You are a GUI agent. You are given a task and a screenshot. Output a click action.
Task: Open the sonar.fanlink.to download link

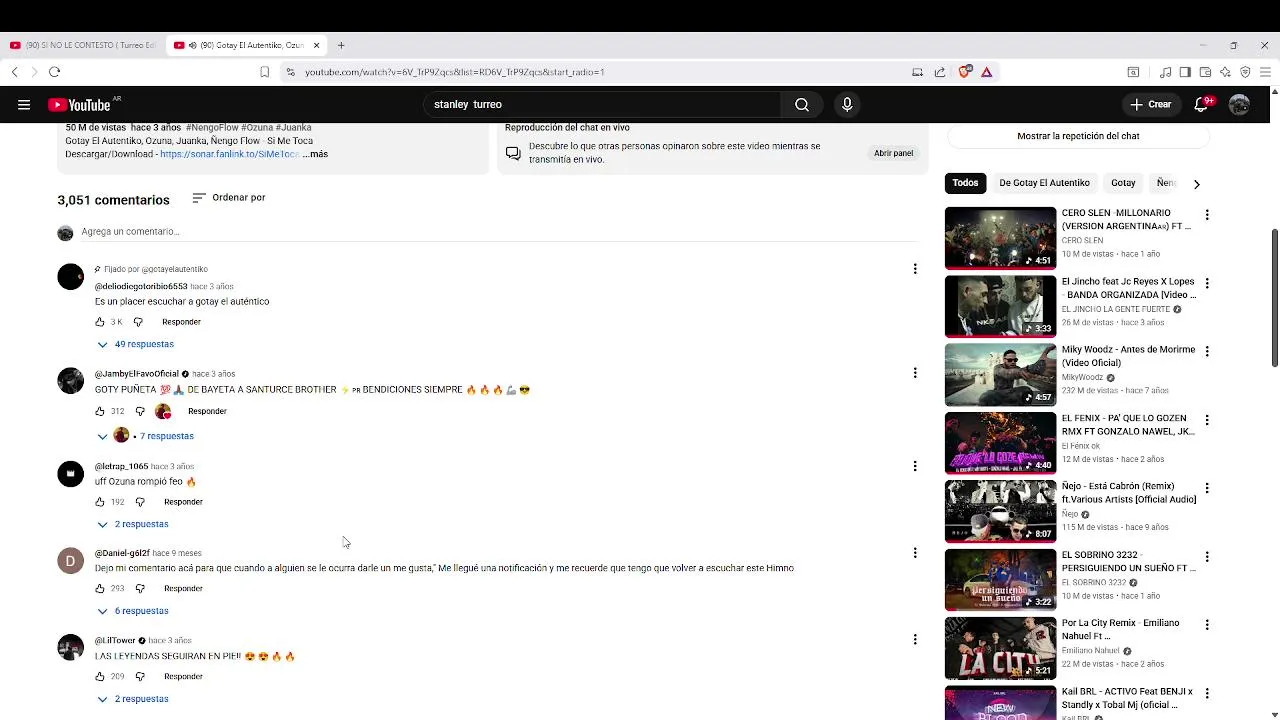[230, 154]
